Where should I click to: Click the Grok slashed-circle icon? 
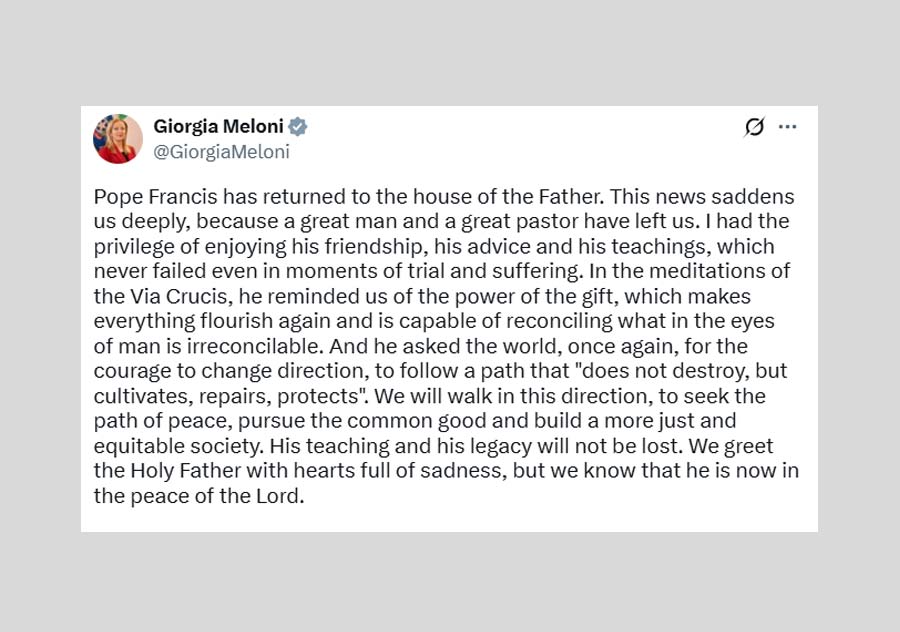(755, 127)
